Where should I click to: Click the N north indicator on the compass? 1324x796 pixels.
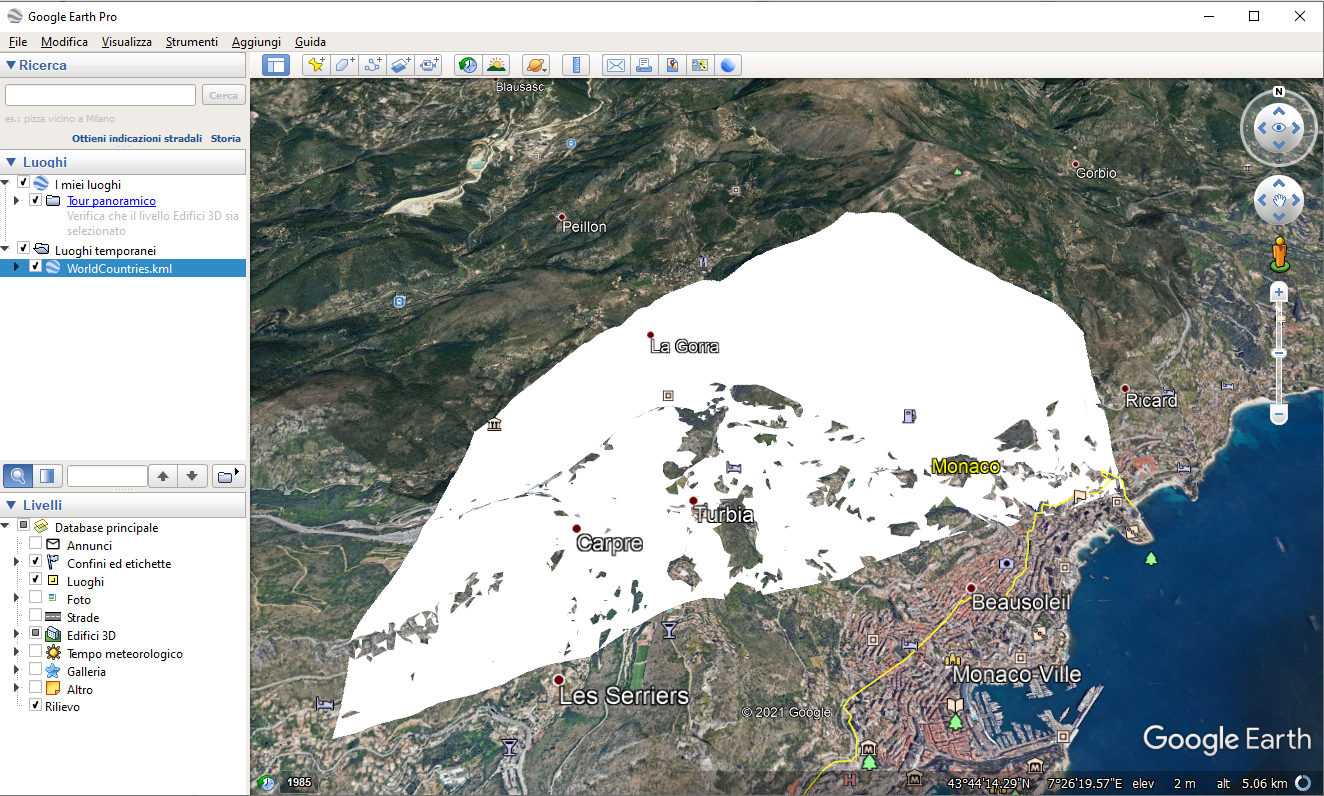pos(1279,92)
